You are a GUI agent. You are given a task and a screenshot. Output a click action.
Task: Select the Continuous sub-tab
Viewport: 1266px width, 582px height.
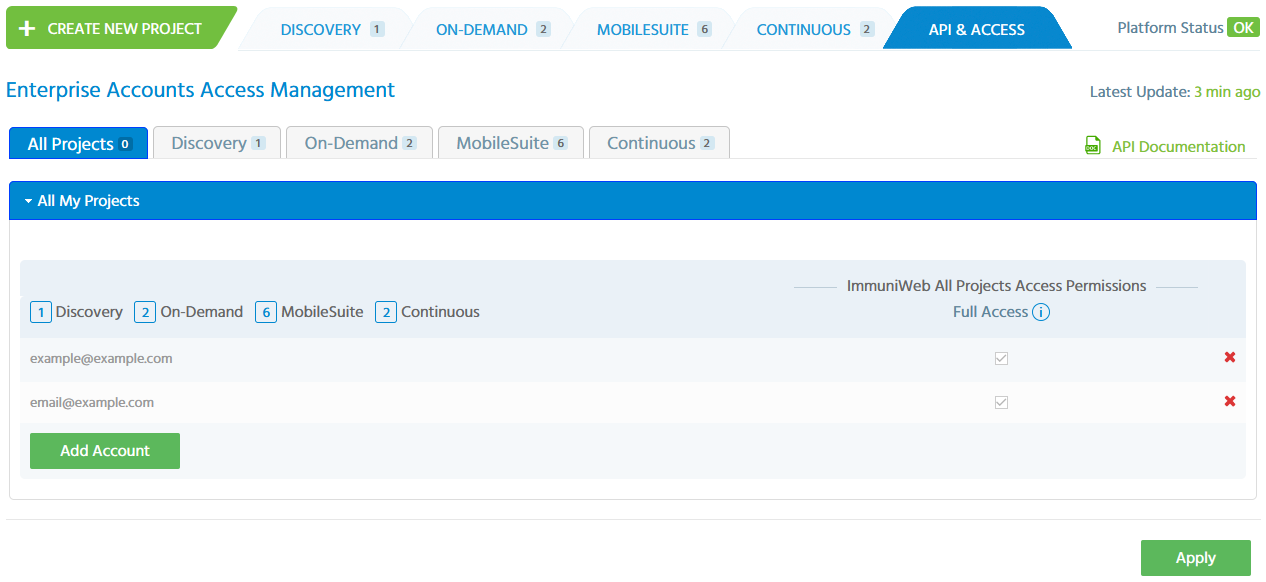click(659, 143)
